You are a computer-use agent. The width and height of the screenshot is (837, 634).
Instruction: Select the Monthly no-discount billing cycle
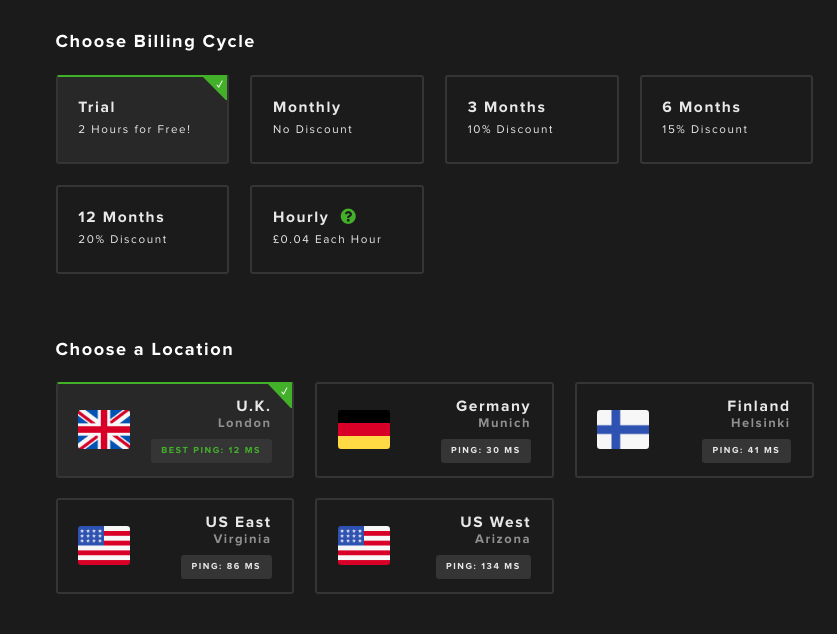[337, 120]
